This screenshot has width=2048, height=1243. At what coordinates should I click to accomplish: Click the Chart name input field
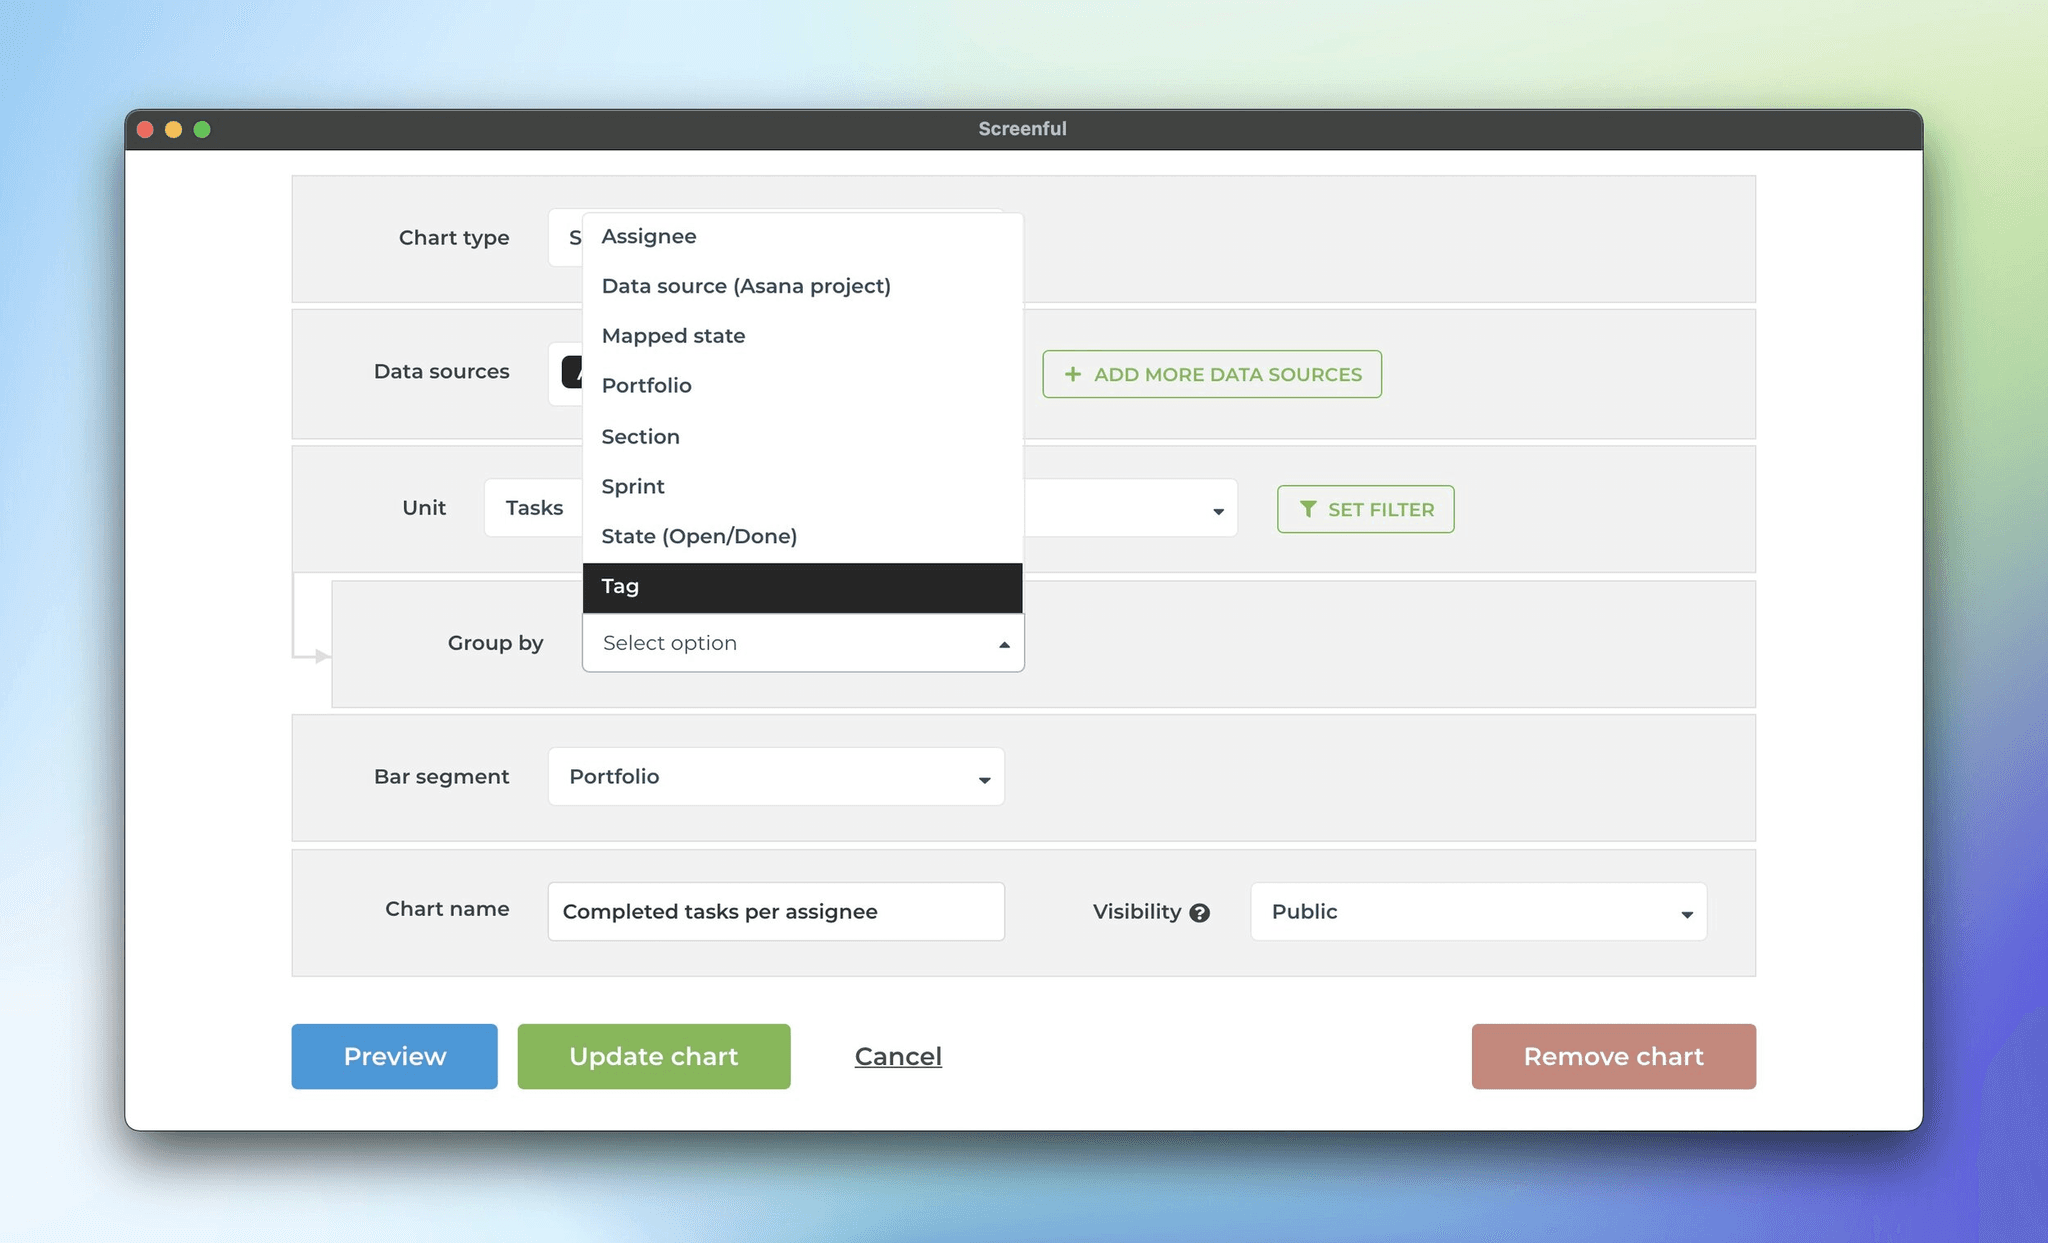(x=775, y=911)
